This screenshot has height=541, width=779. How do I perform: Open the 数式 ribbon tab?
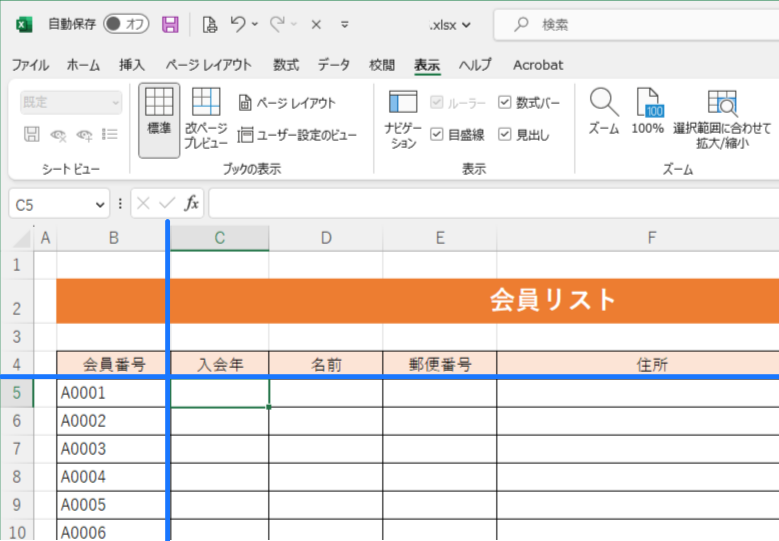[x=286, y=65]
